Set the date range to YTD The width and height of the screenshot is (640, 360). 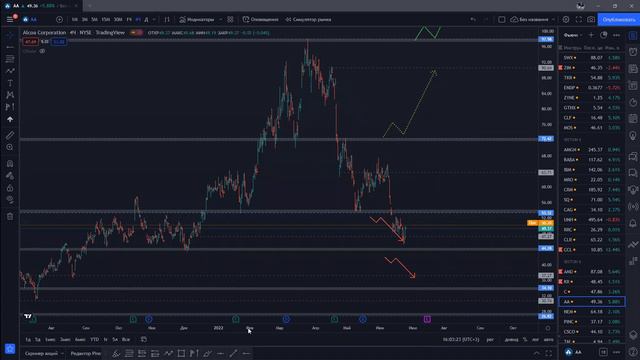(x=94, y=339)
